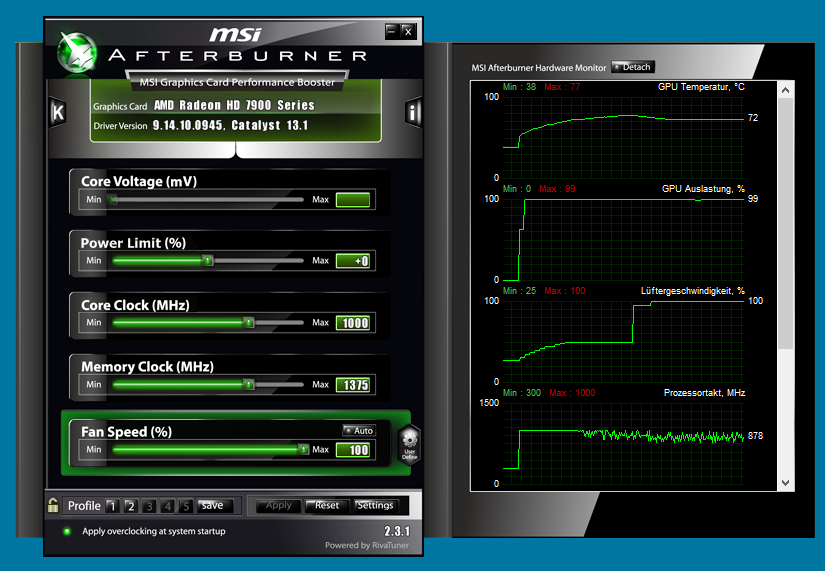Click the monitor scrollbar up arrow
This screenshot has width=825, height=571.
[x=785, y=90]
